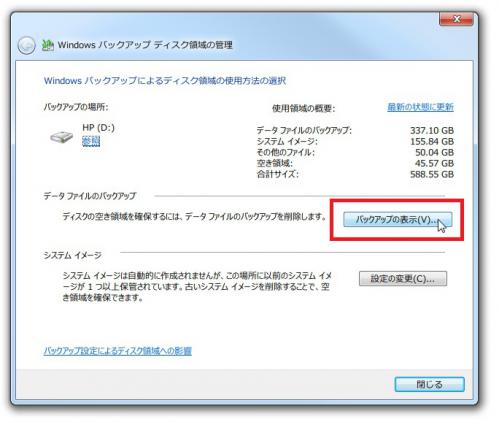Close the dialog with the red X
The height and width of the screenshot is (422, 499).
tap(456, 19)
